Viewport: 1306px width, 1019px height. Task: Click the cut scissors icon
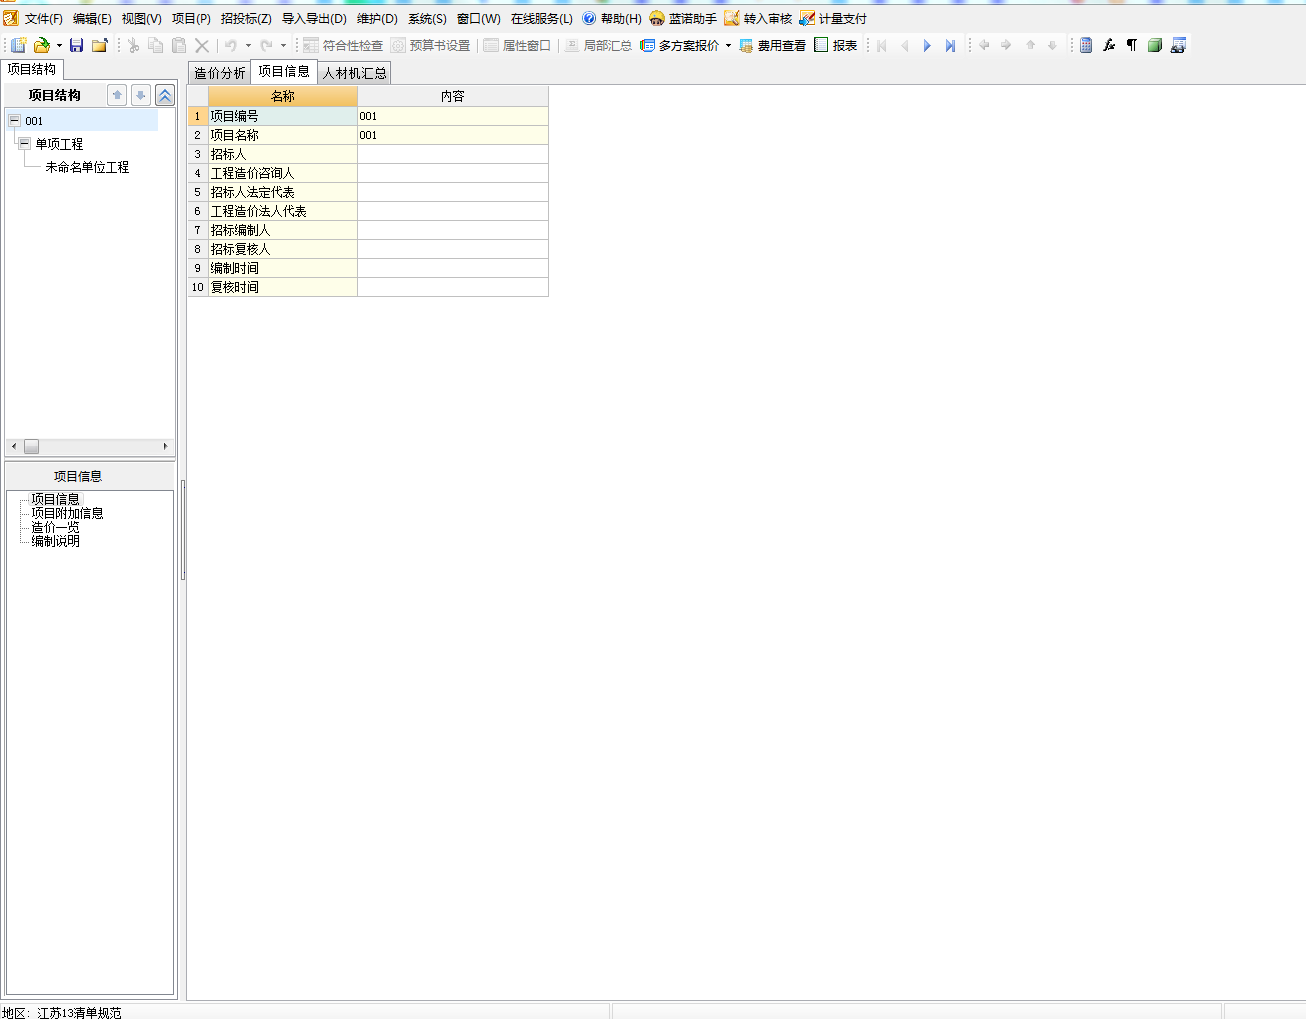click(x=133, y=45)
